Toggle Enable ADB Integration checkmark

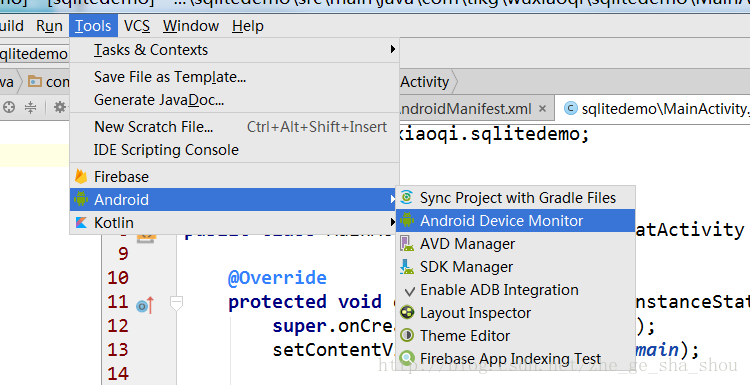click(x=409, y=290)
